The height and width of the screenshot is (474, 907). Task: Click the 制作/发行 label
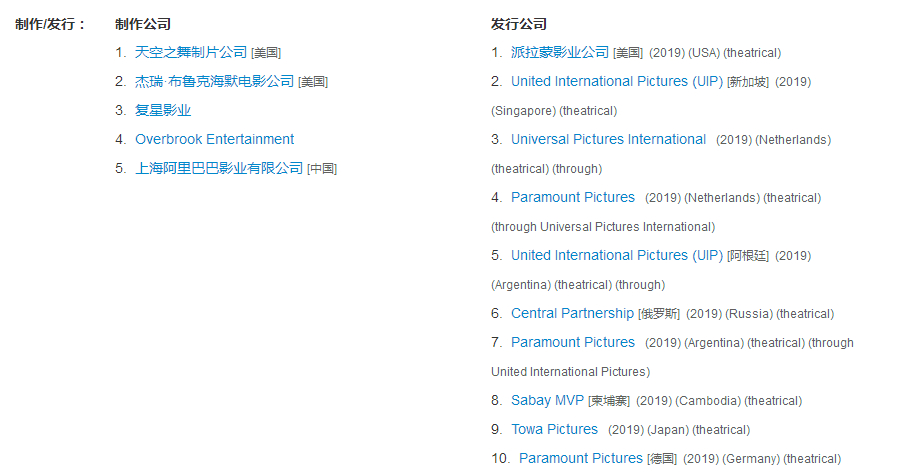point(50,24)
